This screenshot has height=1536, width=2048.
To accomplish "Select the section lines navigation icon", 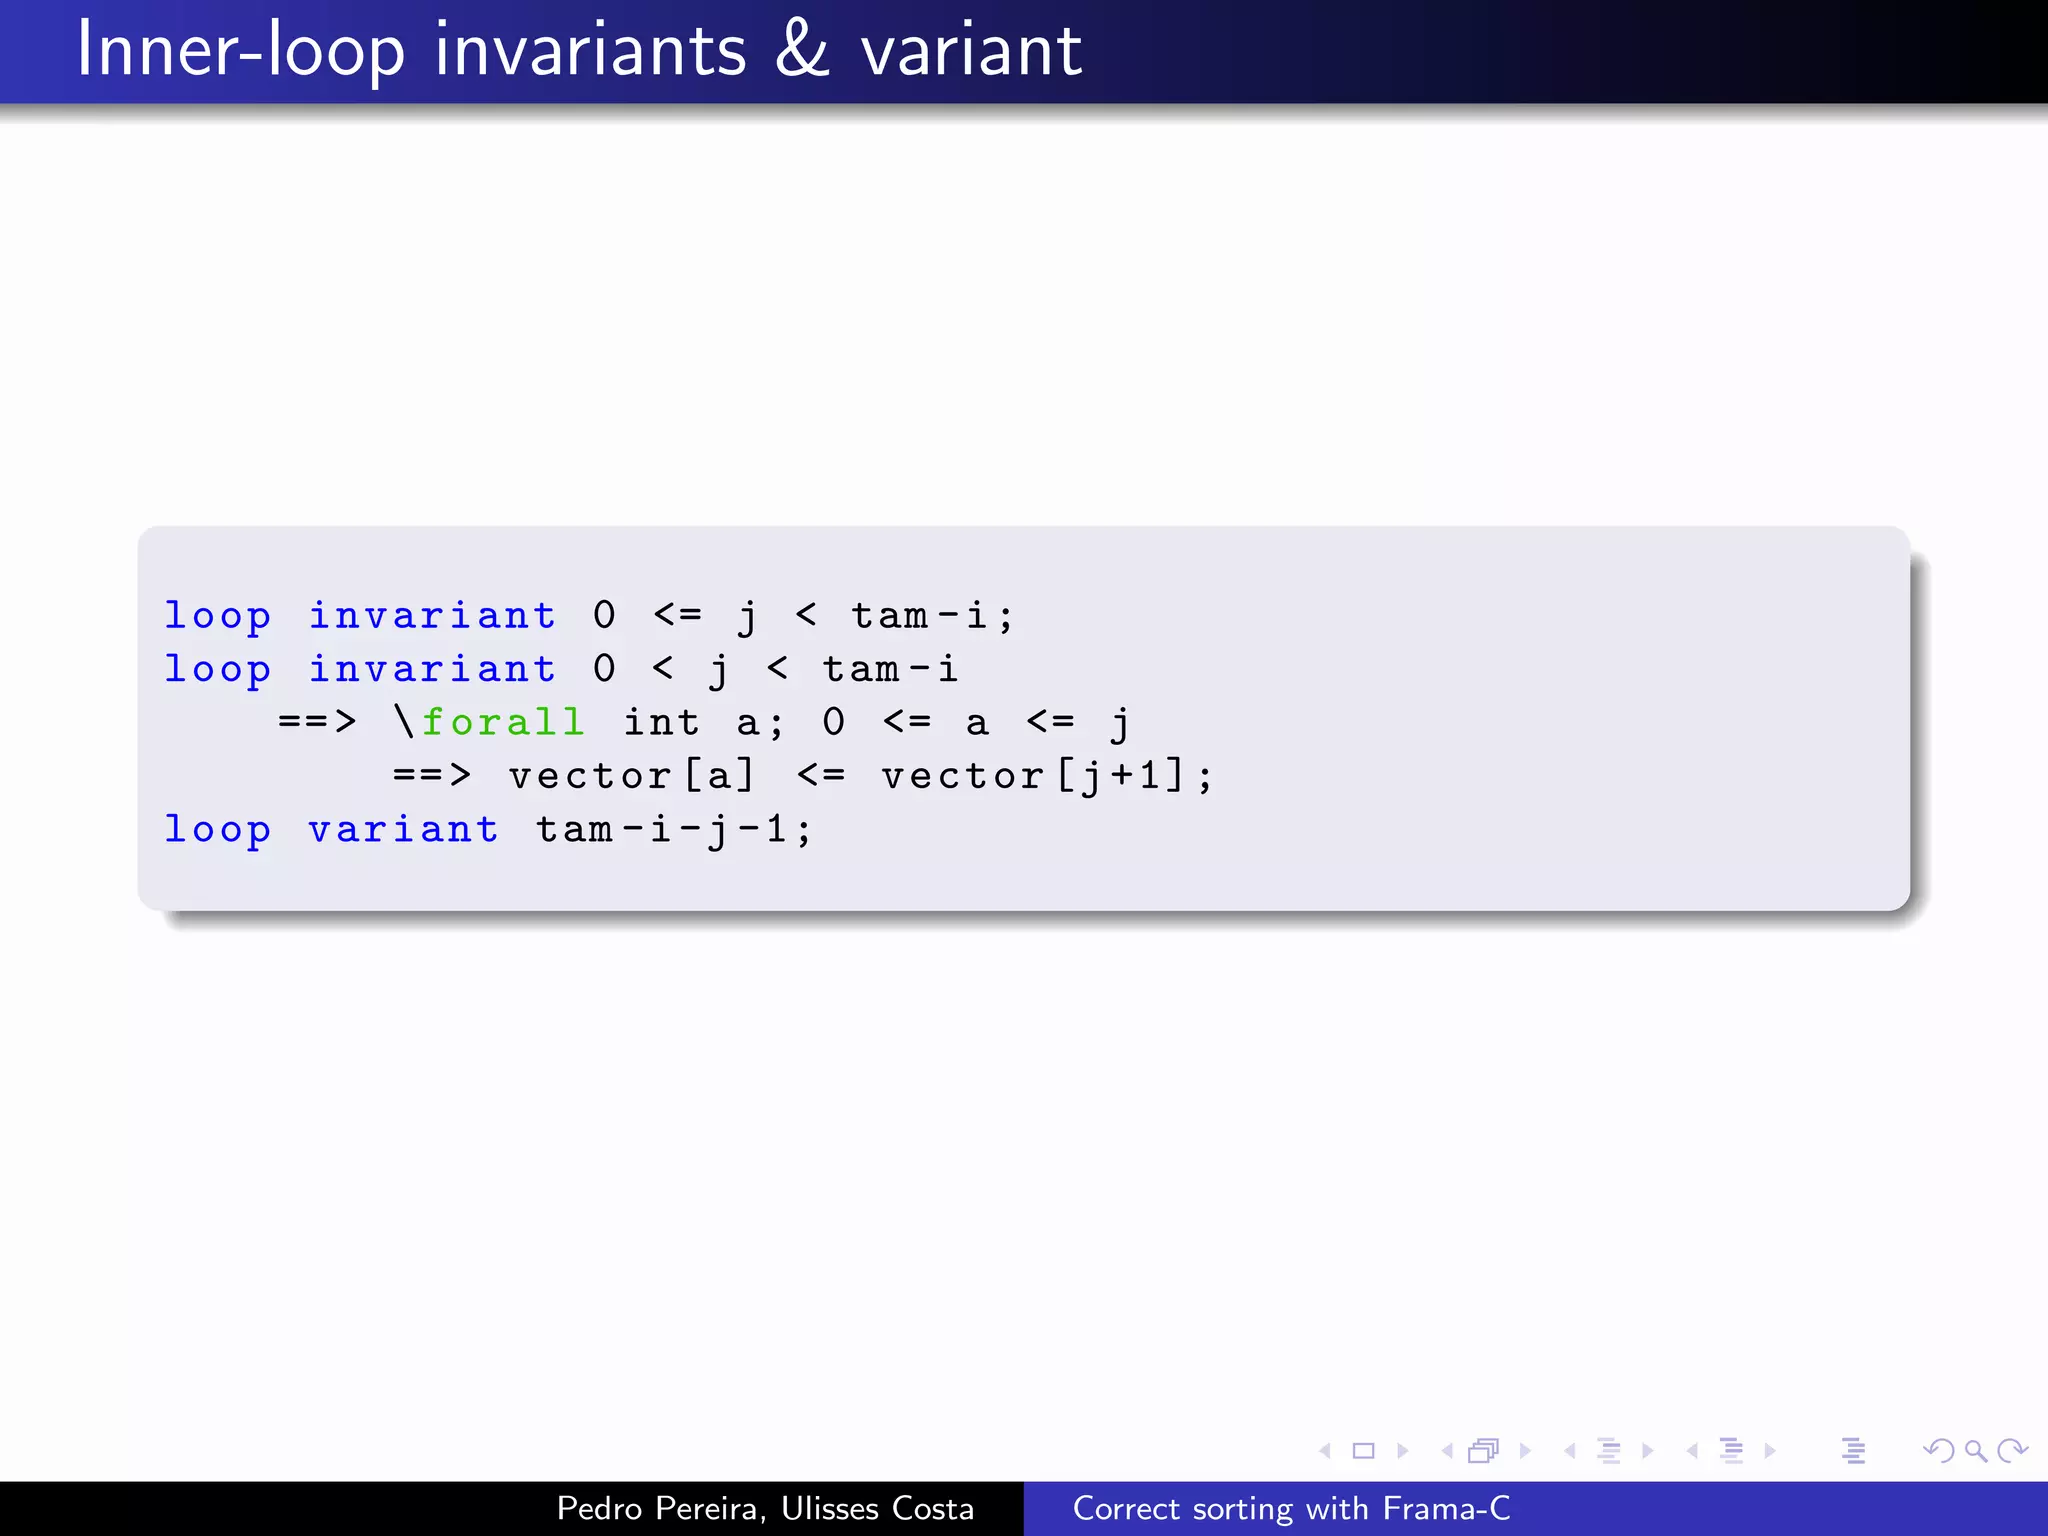I will (1731, 1451).
